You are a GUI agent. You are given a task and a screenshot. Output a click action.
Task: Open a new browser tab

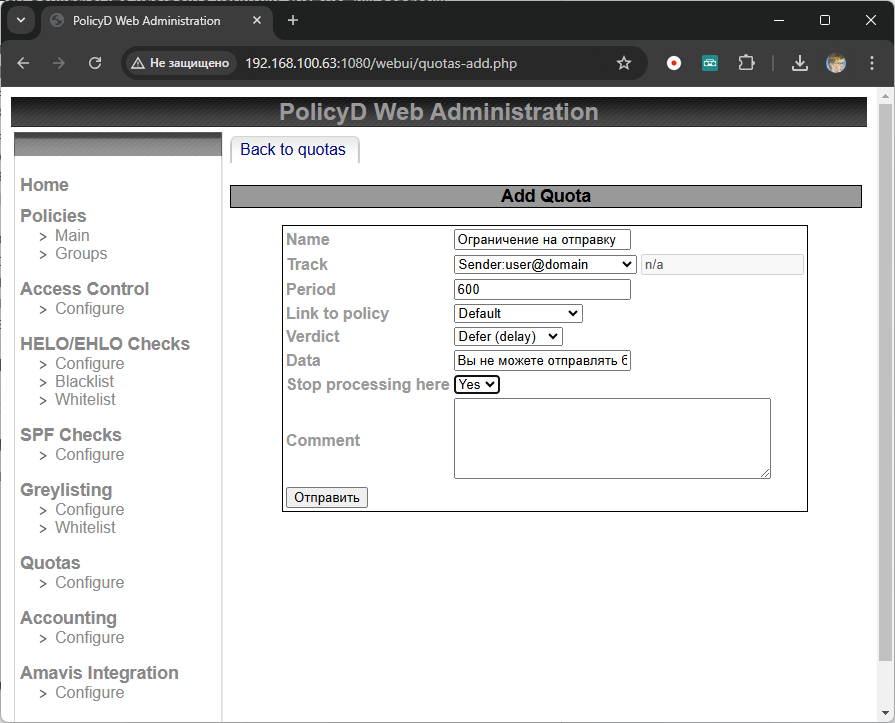[x=293, y=21]
